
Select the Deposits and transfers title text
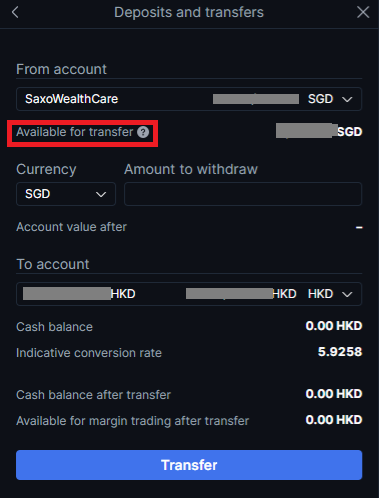point(189,13)
